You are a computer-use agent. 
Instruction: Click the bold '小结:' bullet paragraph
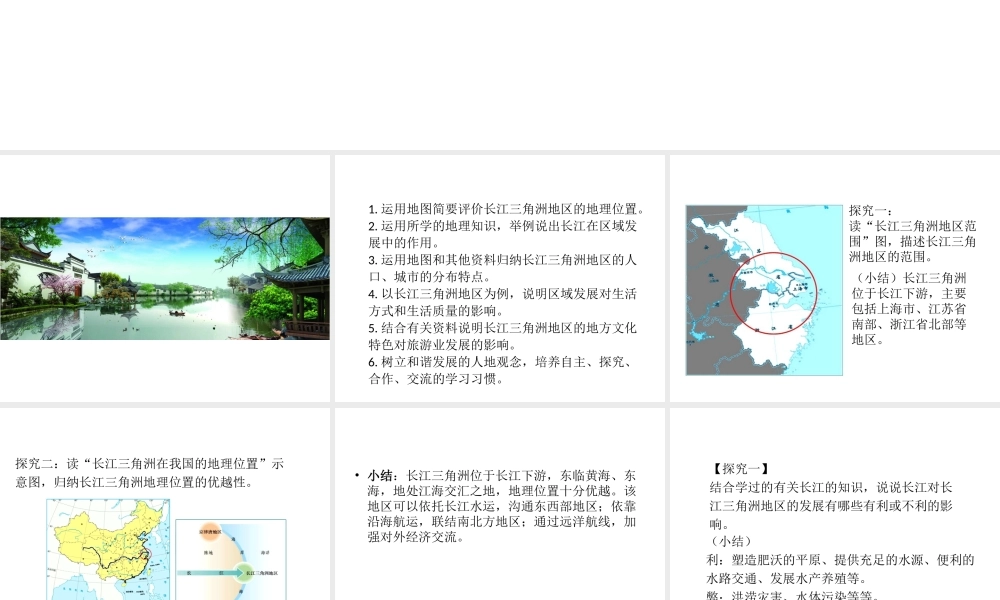(501, 506)
